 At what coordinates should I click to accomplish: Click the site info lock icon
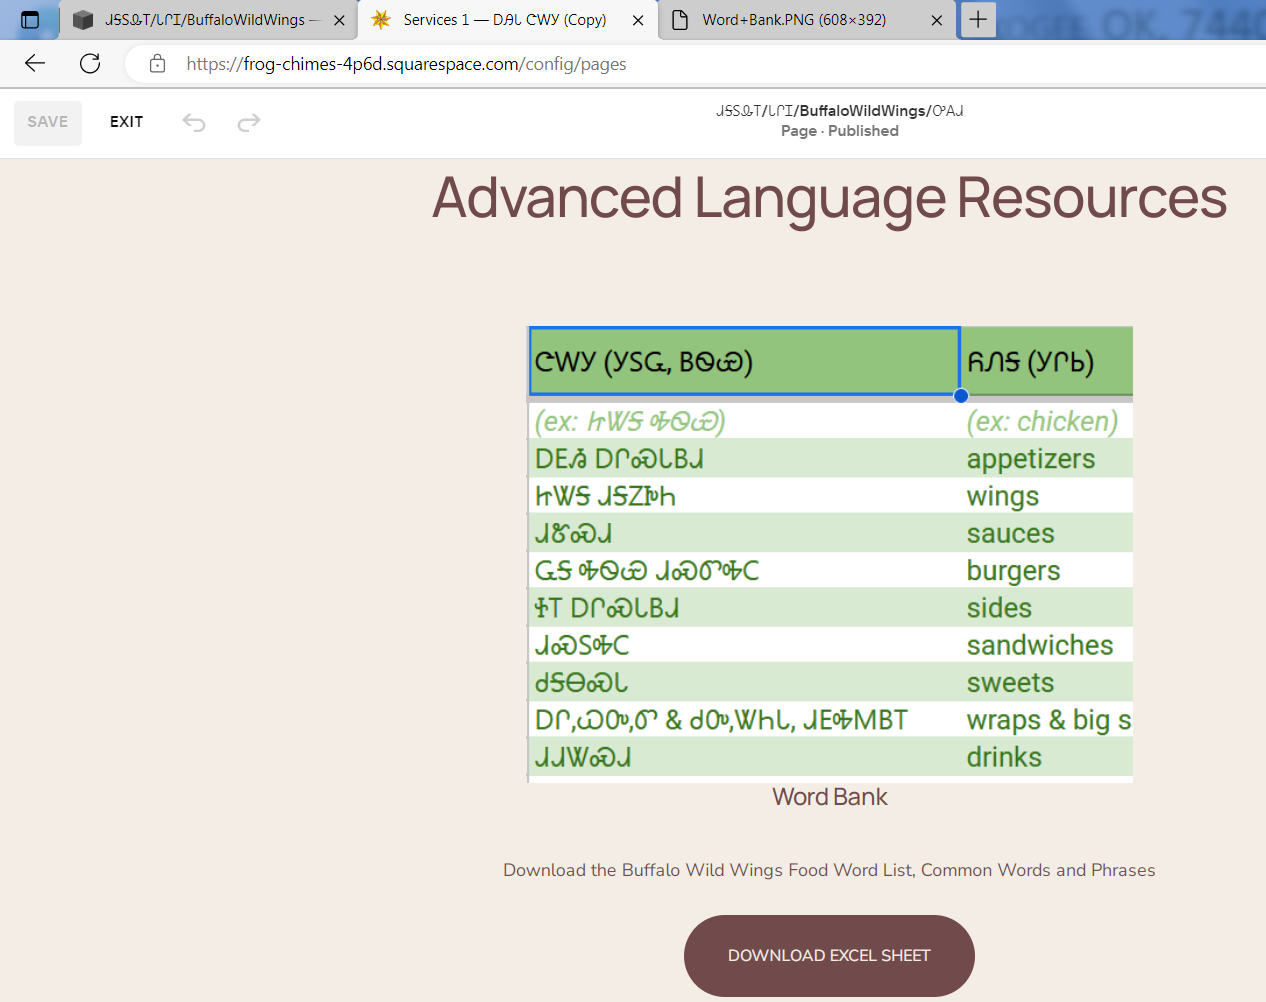[x=157, y=64]
